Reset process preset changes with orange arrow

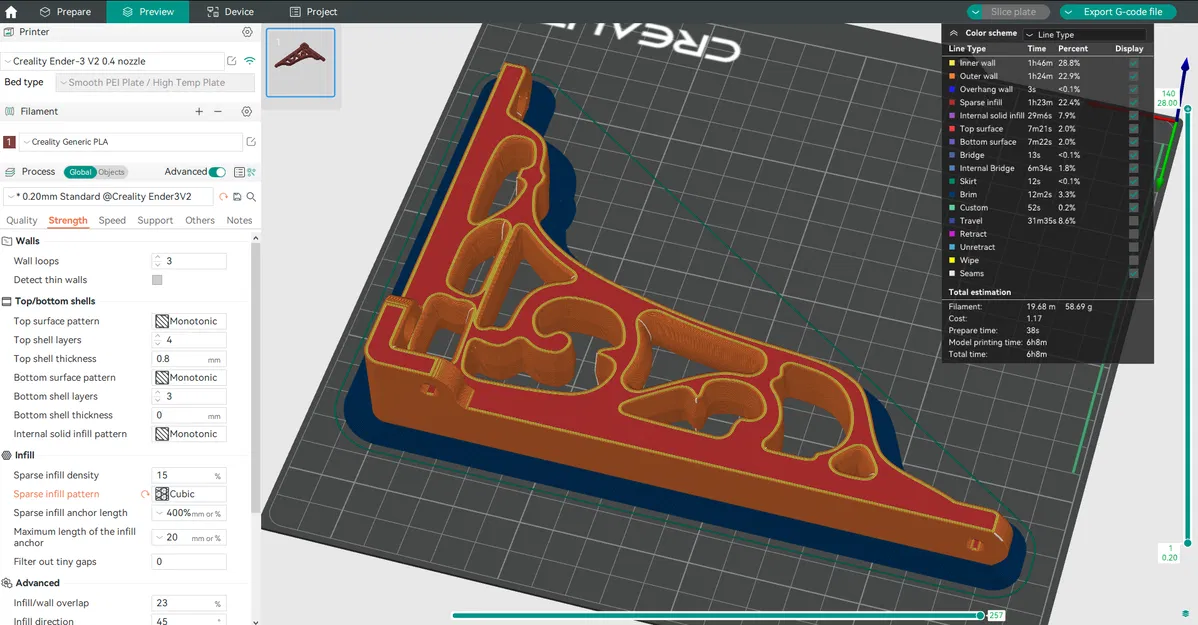pos(223,196)
